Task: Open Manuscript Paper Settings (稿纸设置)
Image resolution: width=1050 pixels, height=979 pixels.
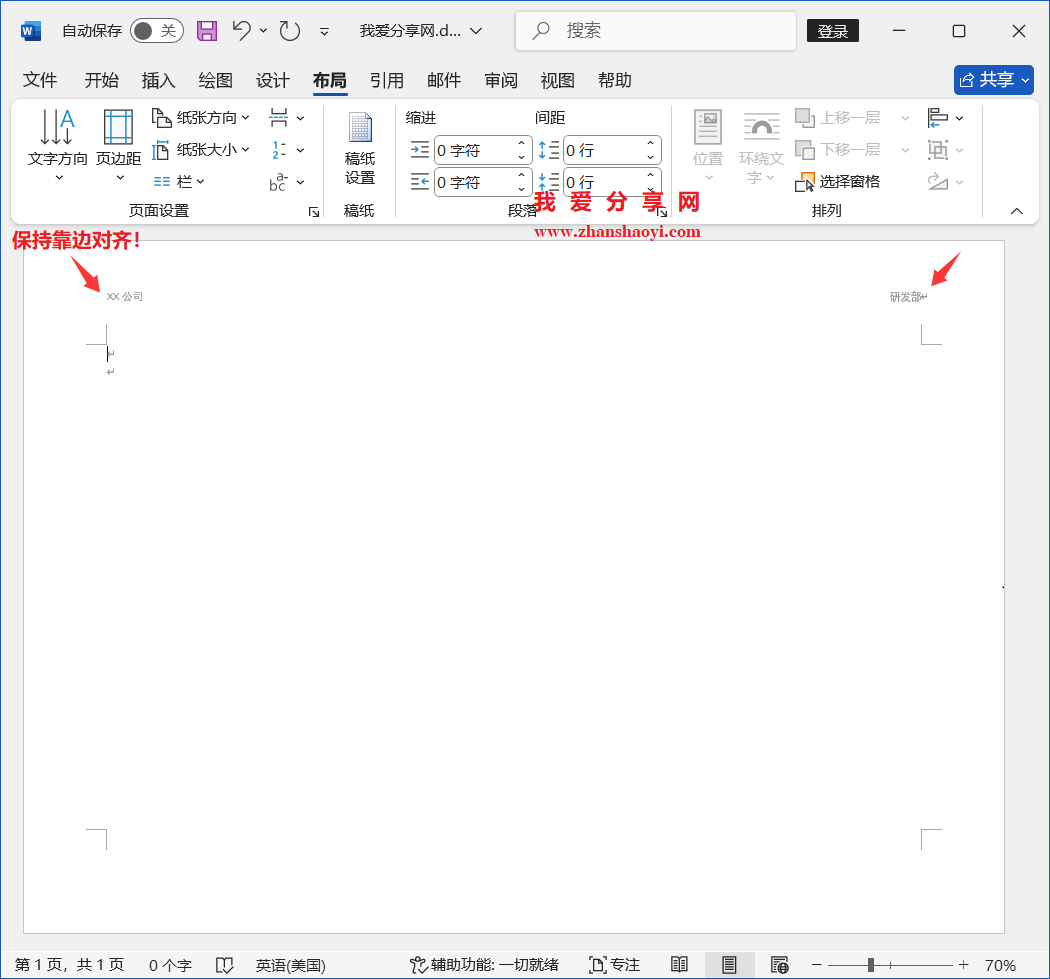Action: [x=360, y=149]
